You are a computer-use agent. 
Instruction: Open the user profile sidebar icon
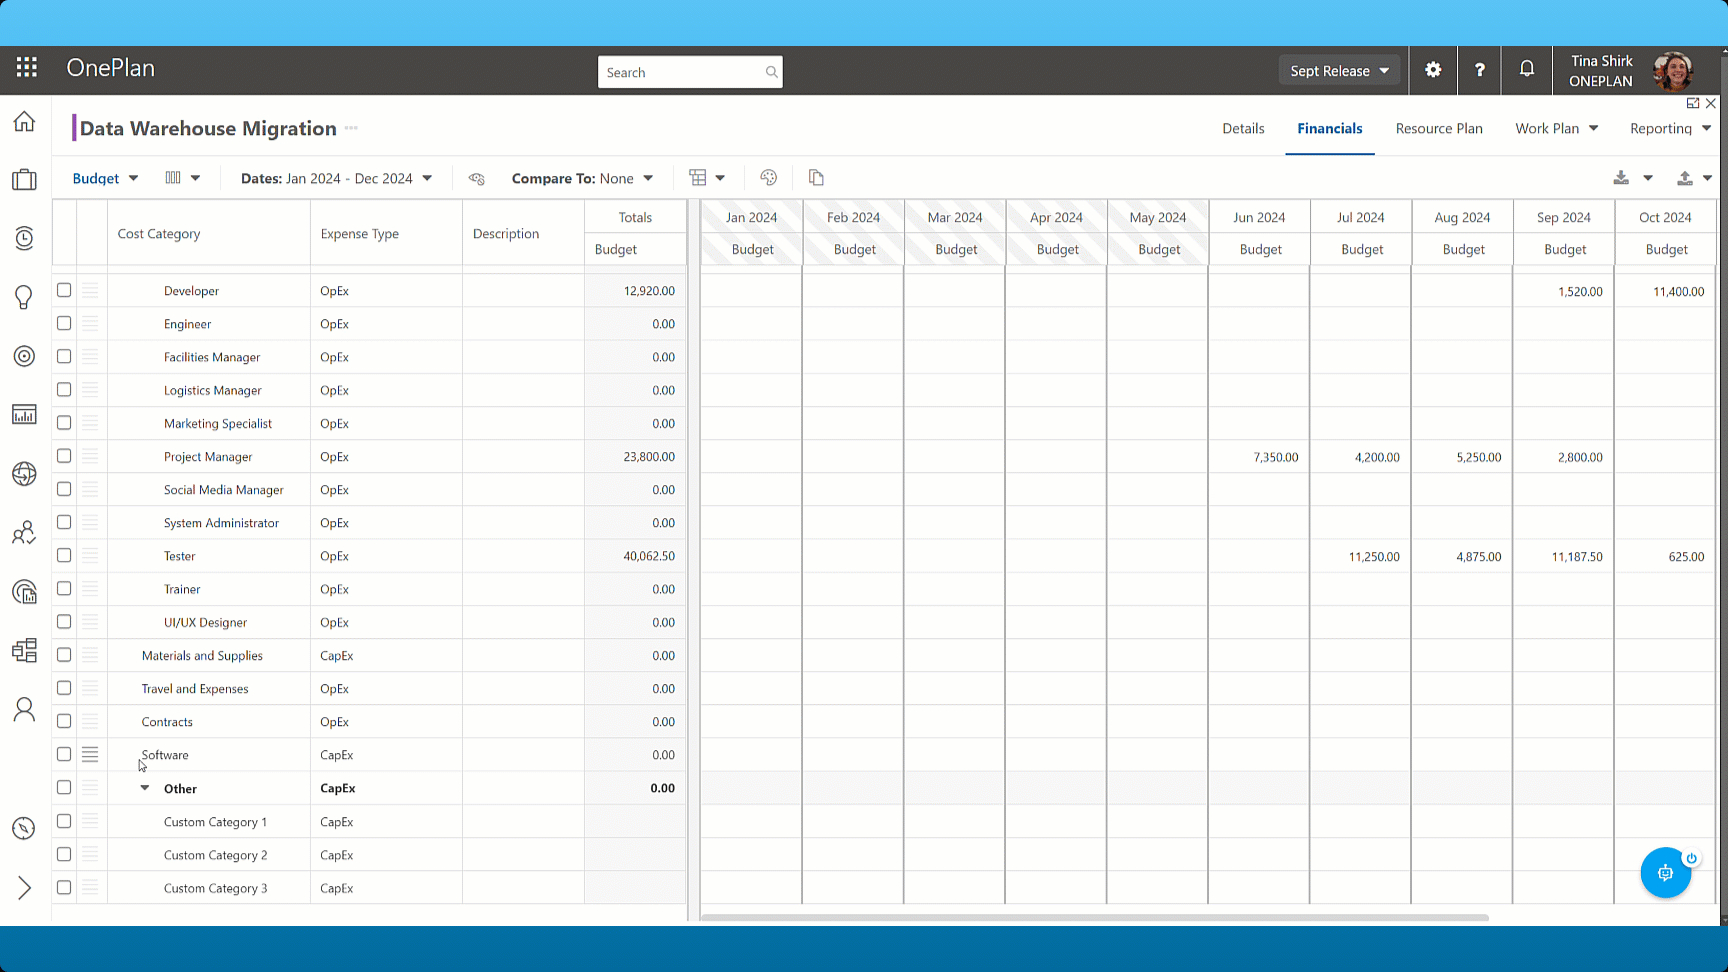[24, 710]
